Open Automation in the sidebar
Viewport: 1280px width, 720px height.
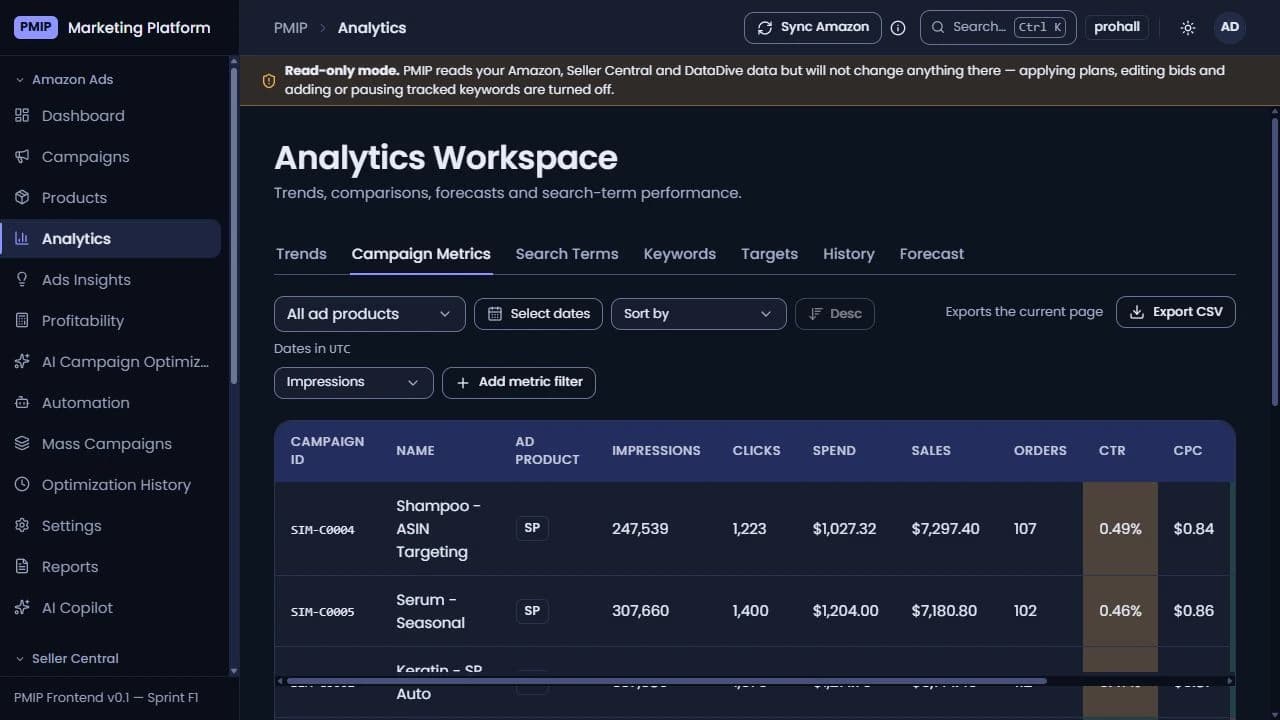pyautogui.click(x=110, y=403)
